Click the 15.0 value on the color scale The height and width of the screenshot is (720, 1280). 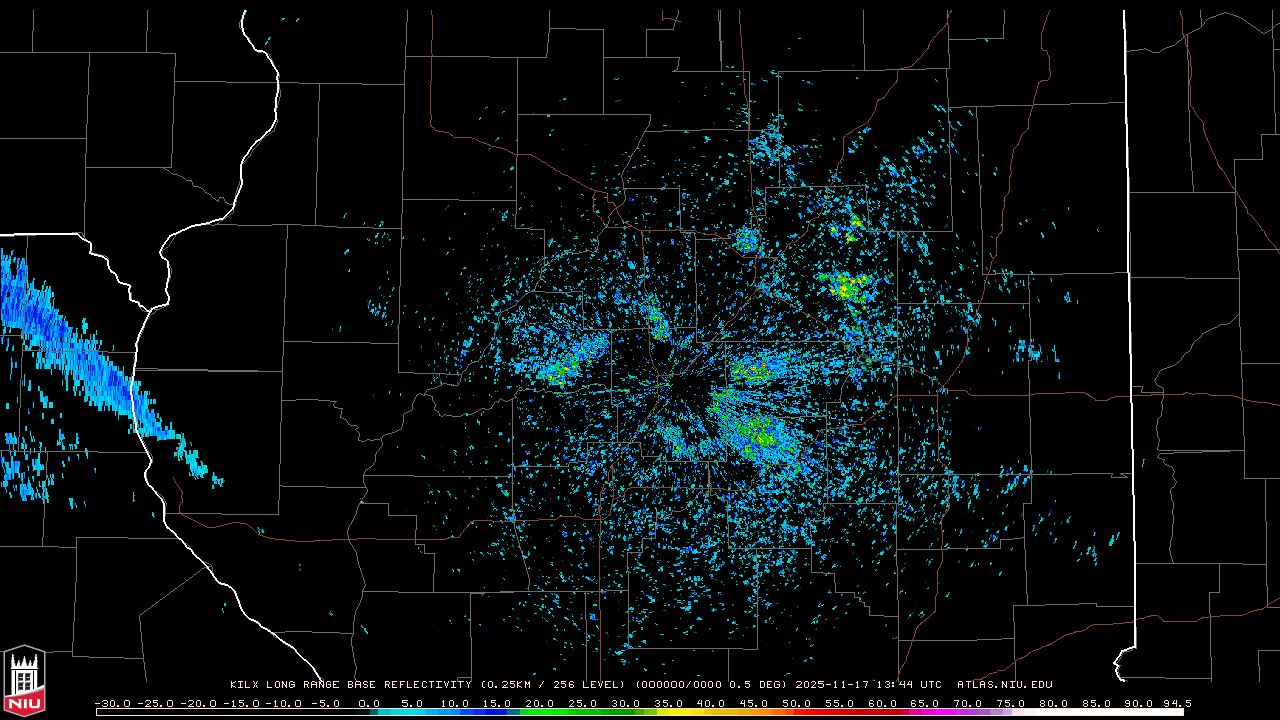click(497, 703)
